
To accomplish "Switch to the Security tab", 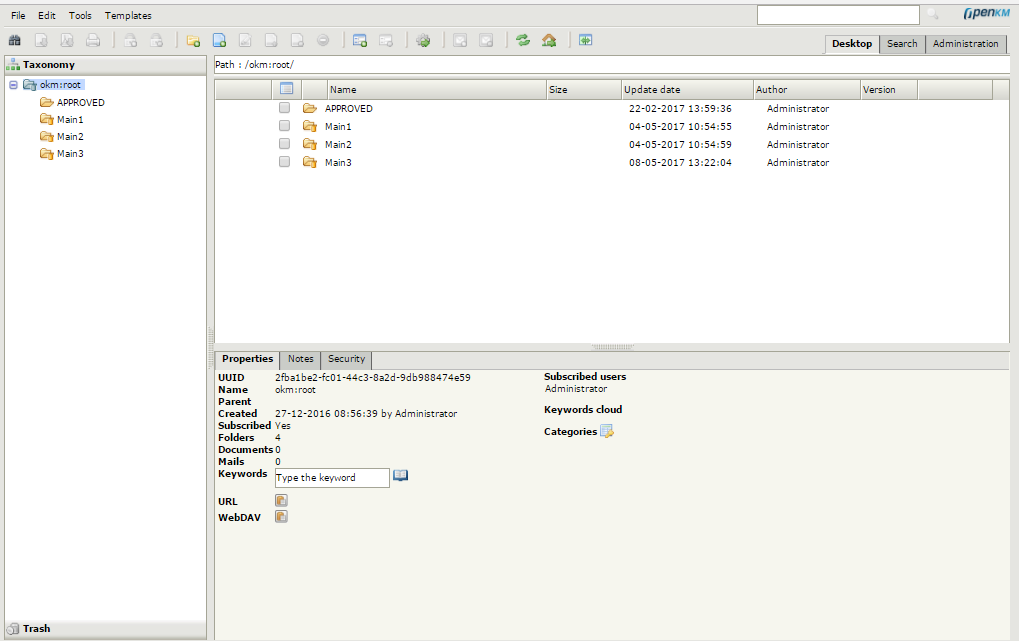I will pyautogui.click(x=347, y=359).
